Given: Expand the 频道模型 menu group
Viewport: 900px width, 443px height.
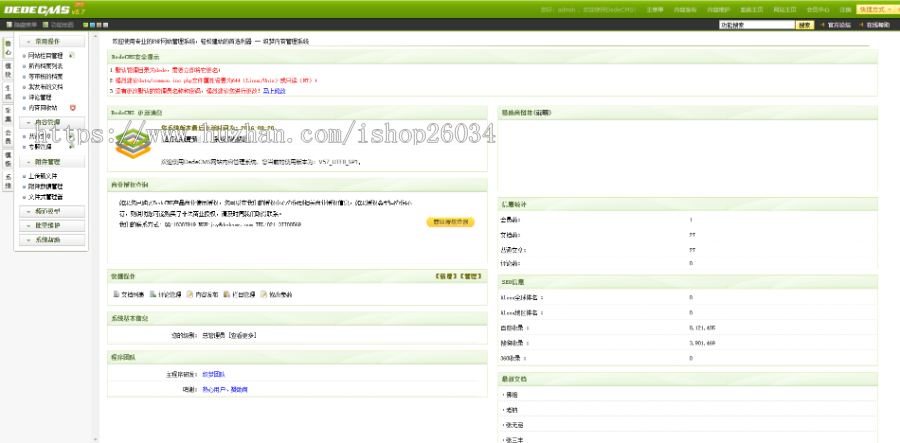Looking at the screenshot, I should pos(52,211).
